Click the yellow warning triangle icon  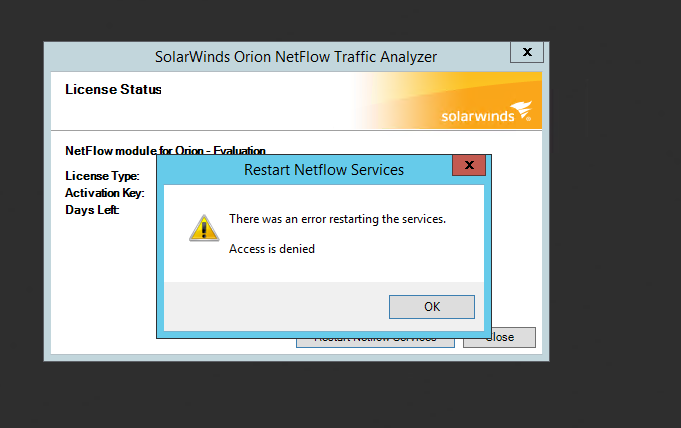pyautogui.click(x=204, y=228)
